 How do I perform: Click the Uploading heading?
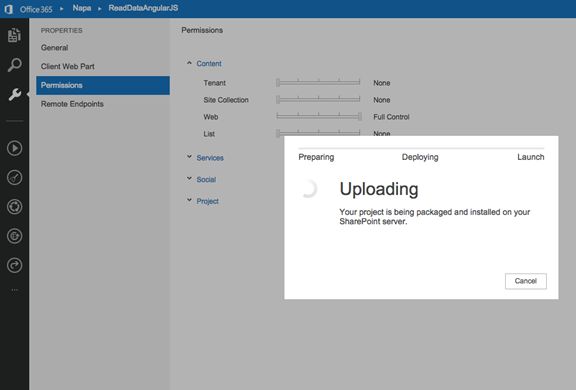(x=379, y=189)
